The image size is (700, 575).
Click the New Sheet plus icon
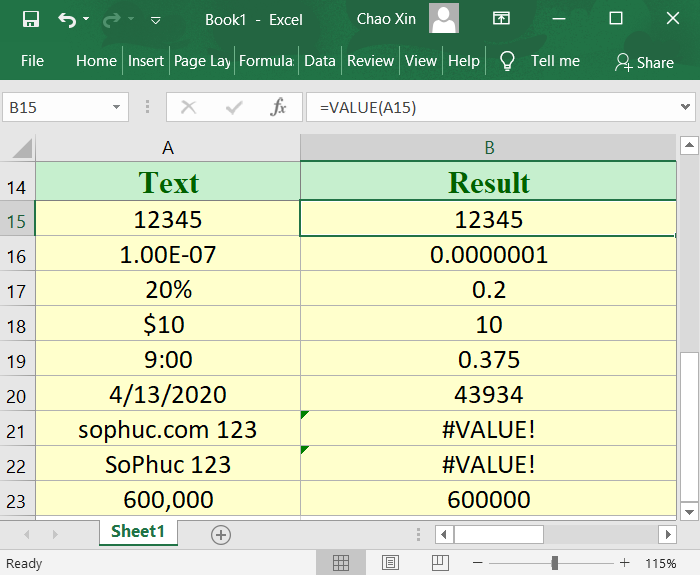[221, 534]
